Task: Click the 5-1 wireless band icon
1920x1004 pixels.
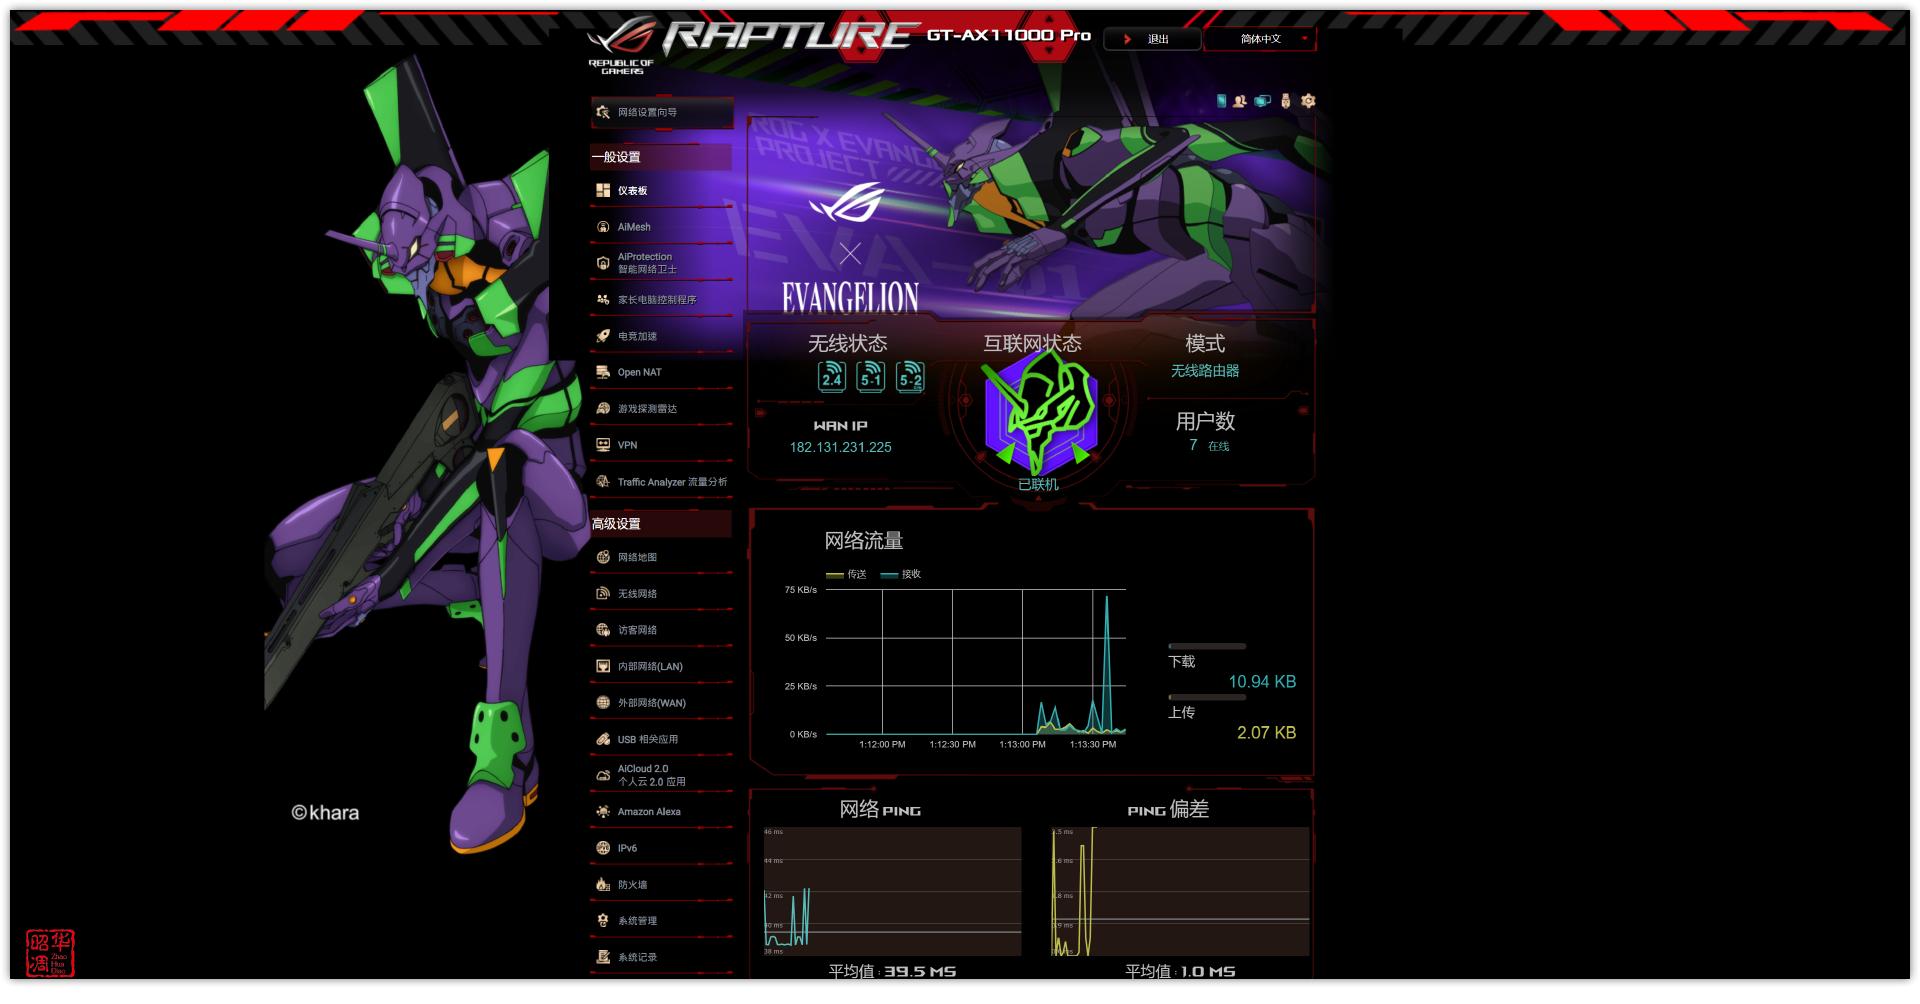Action: [871, 376]
